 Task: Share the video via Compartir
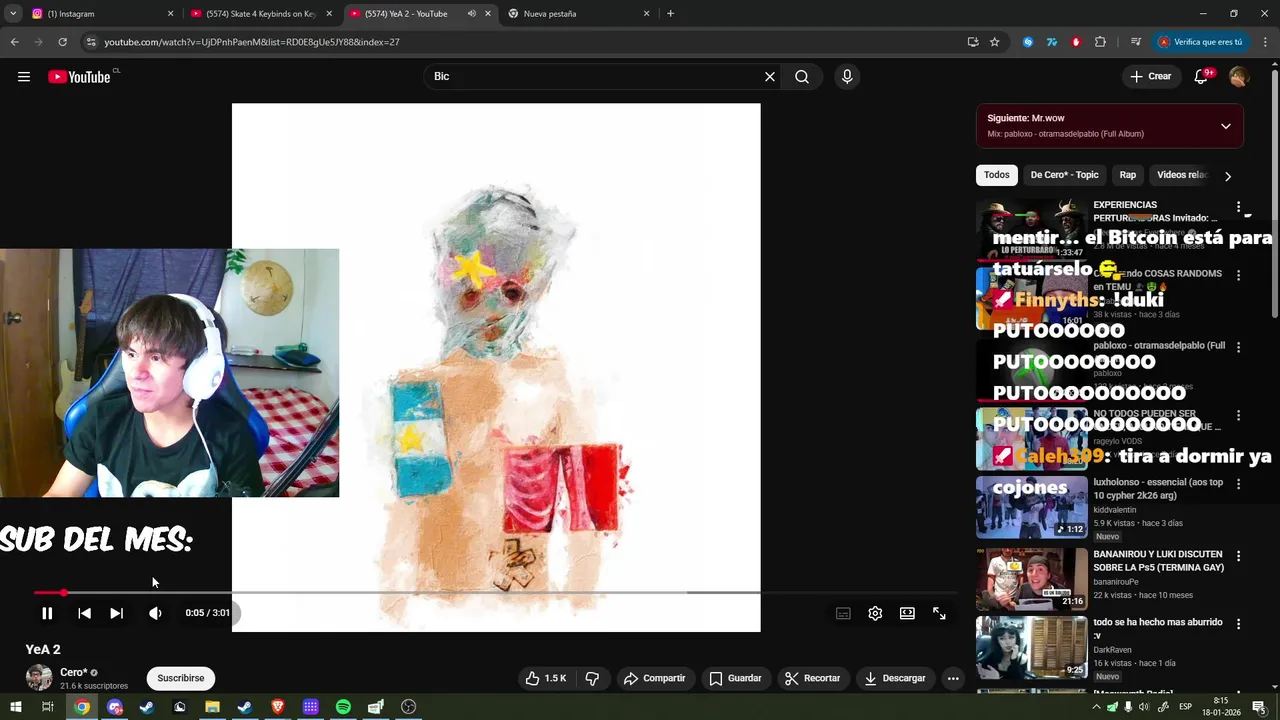pos(654,678)
